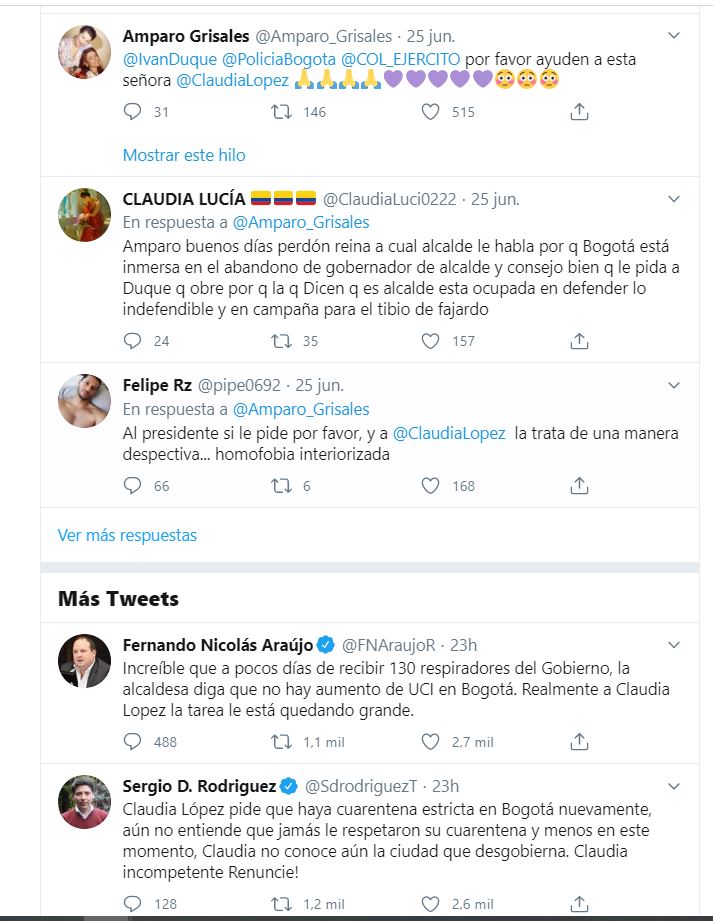Expand options menu for CLAUDIA LUCÍA's tweet

pyautogui.click(x=674, y=198)
